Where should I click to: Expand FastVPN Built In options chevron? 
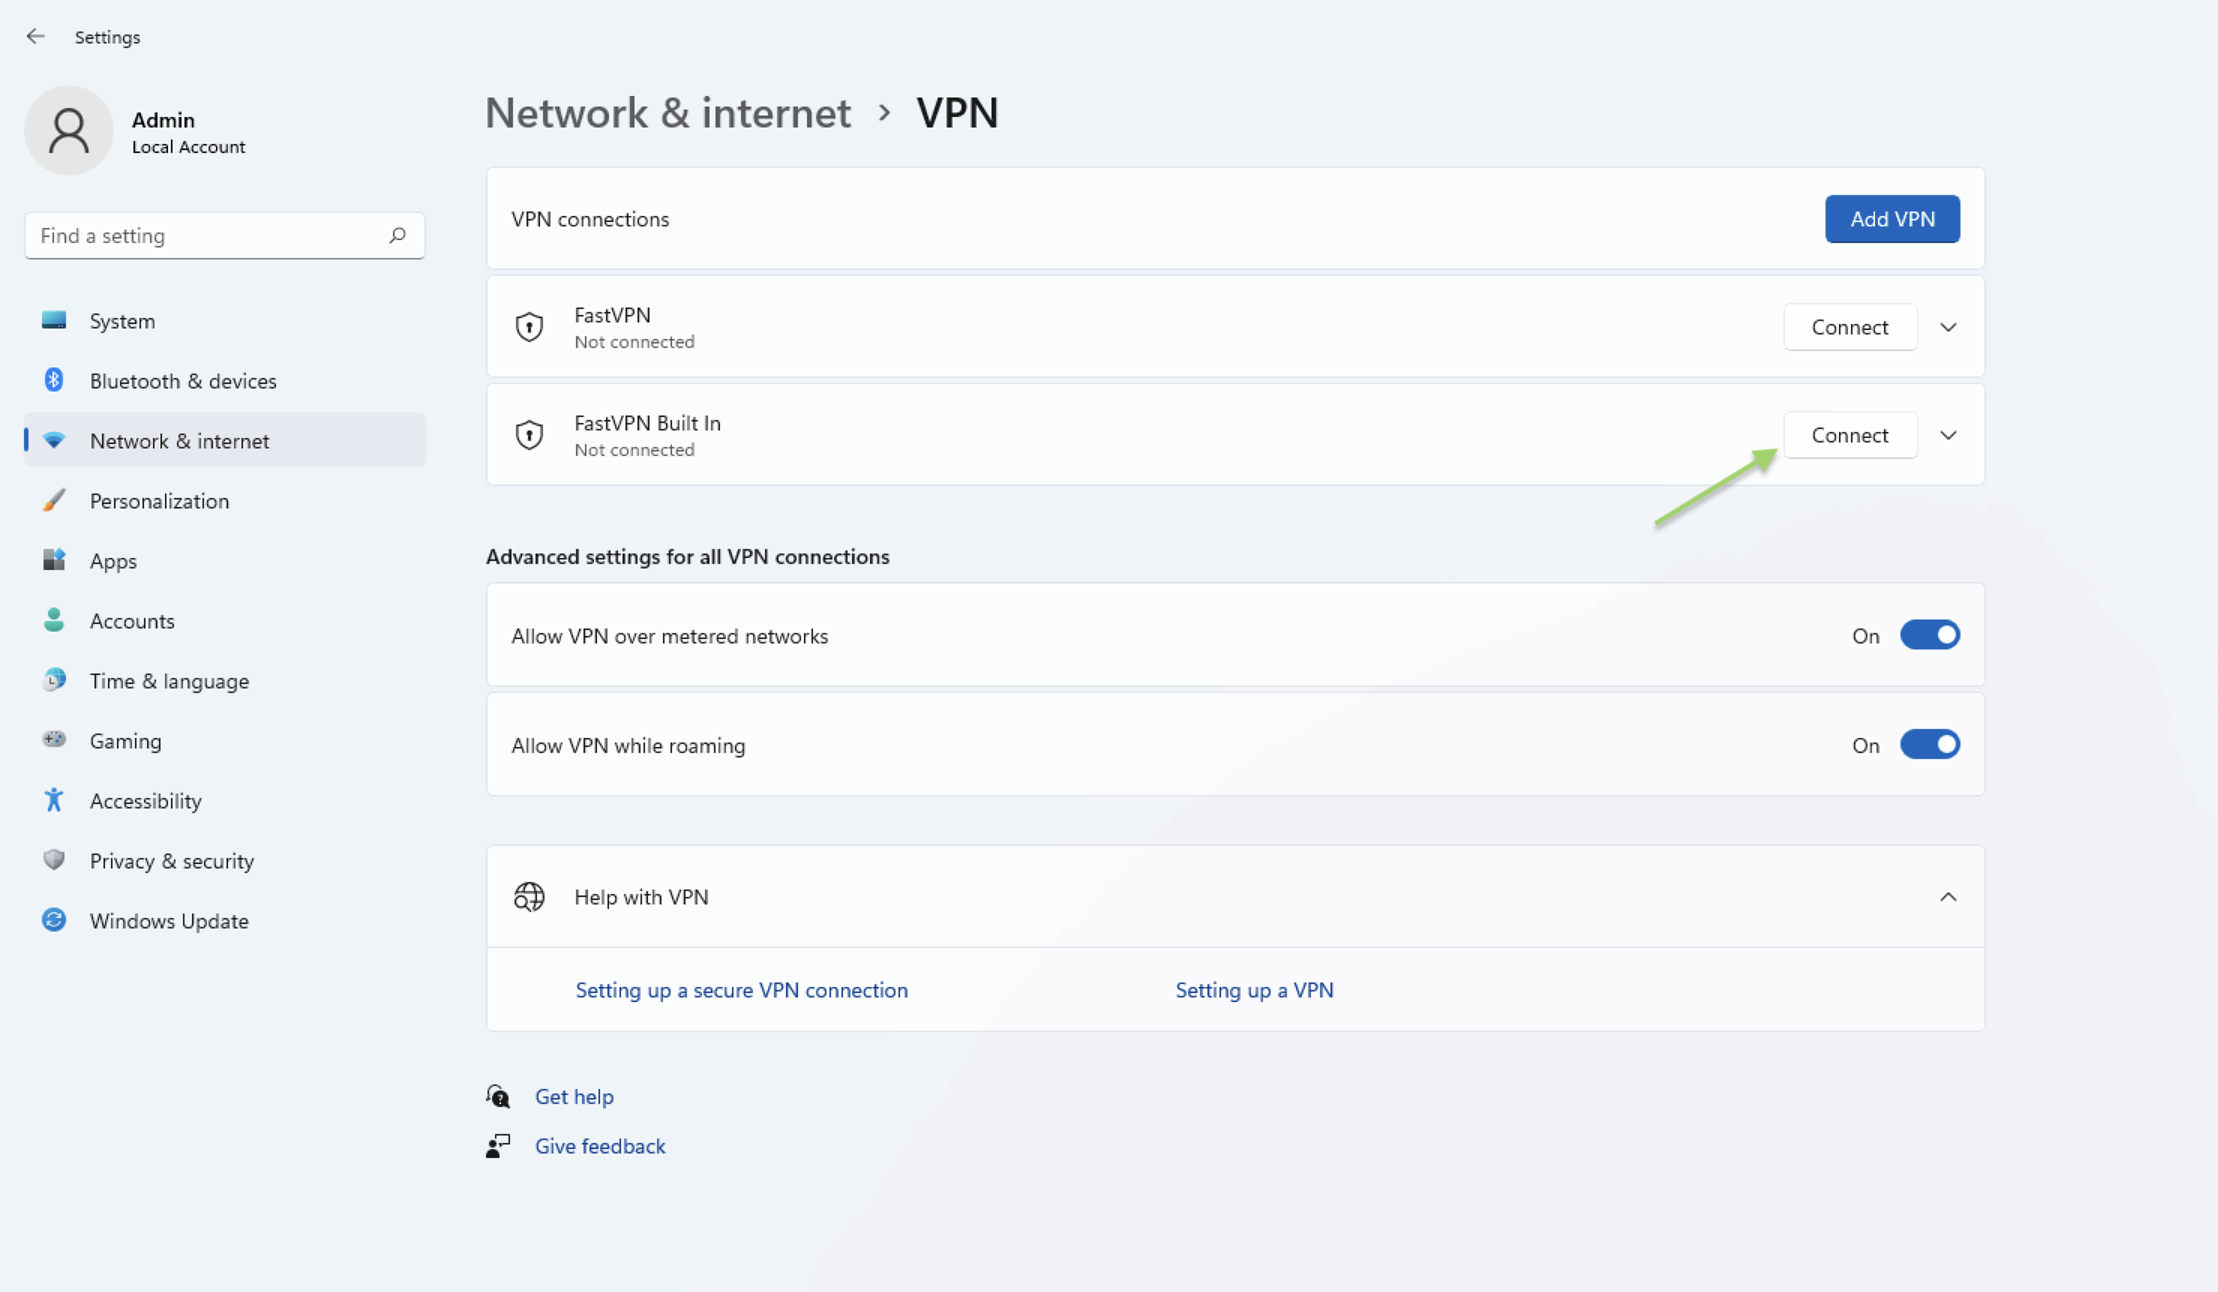point(1948,435)
